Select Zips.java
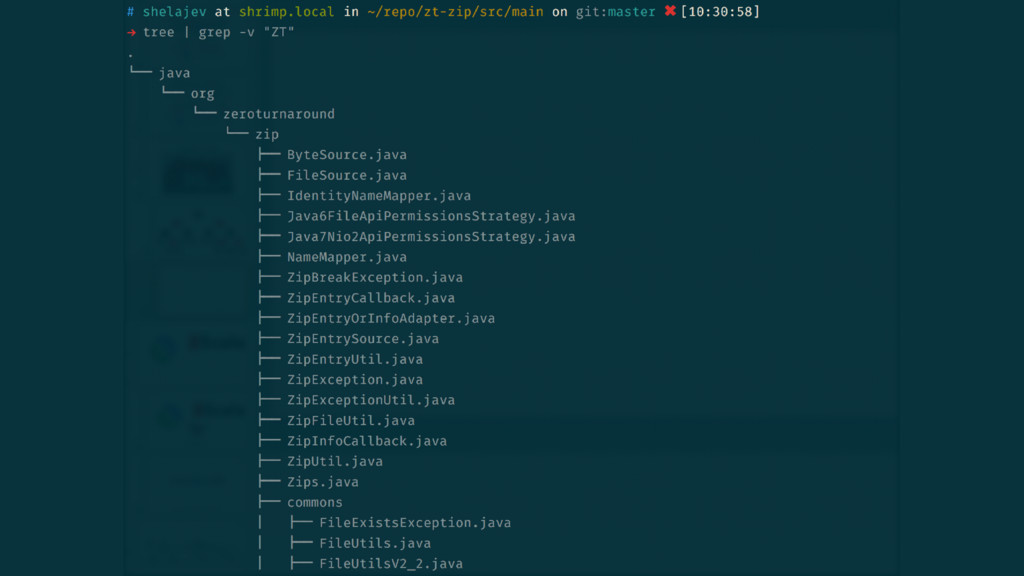Viewport: 1024px width, 576px height. pos(323,482)
